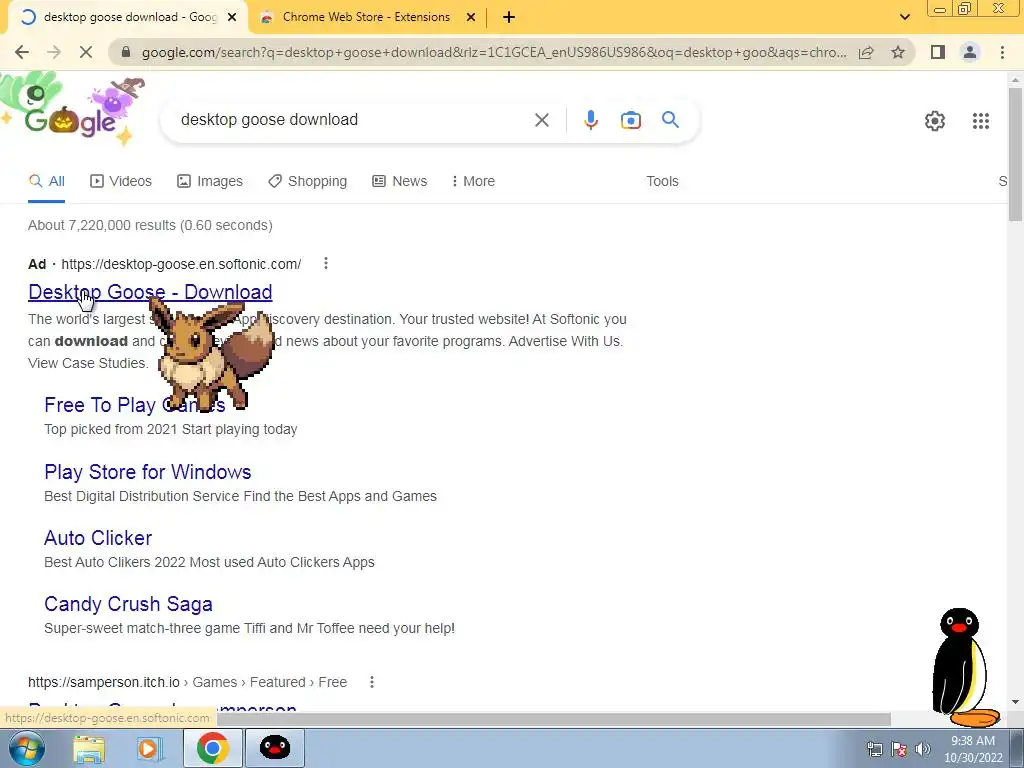Click the volume speaker tray icon
The height and width of the screenshot is (768, 1024).
pyautogui.click(x=923, y=749)
